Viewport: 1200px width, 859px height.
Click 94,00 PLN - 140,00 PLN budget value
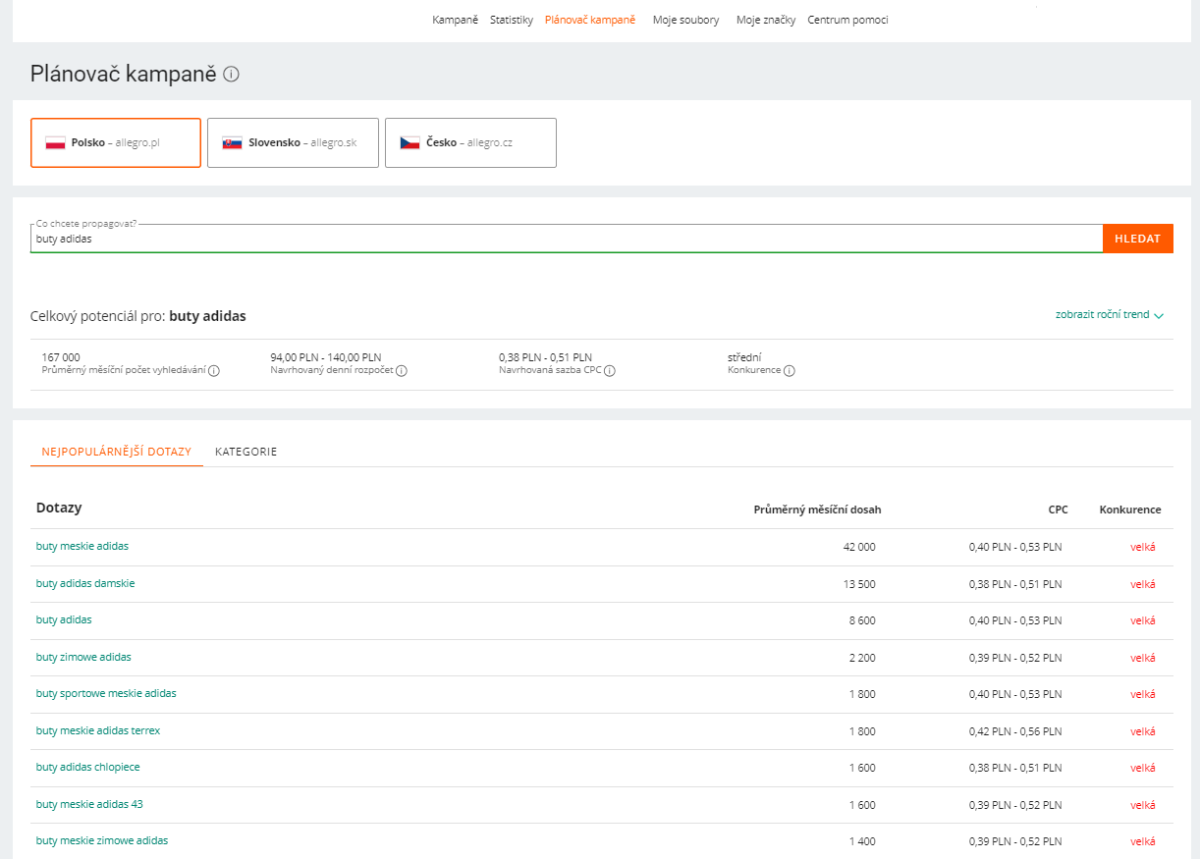tap(326, 357)
